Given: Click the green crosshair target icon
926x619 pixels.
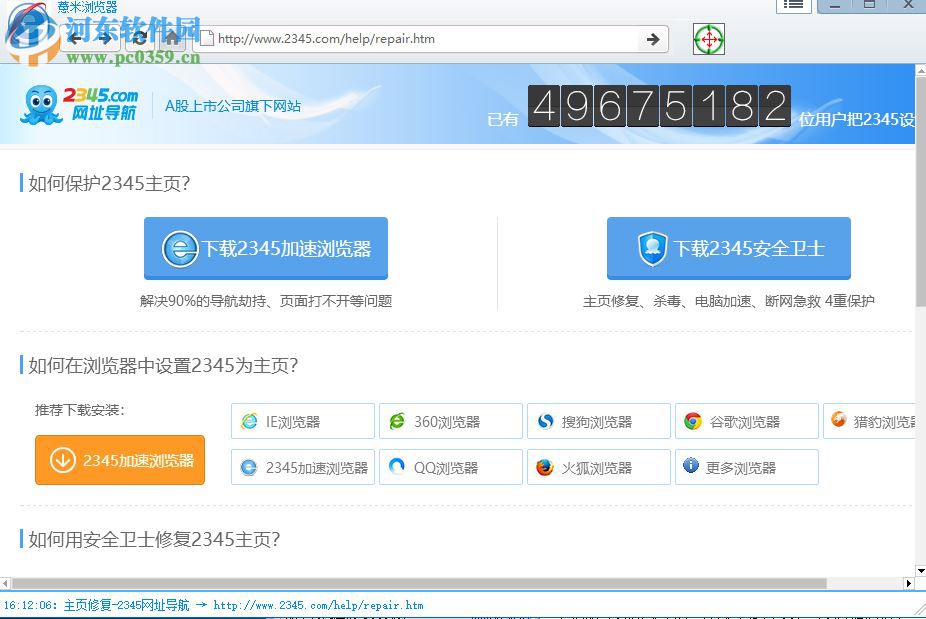Looking at the screenshot, I should coord(709,40).
